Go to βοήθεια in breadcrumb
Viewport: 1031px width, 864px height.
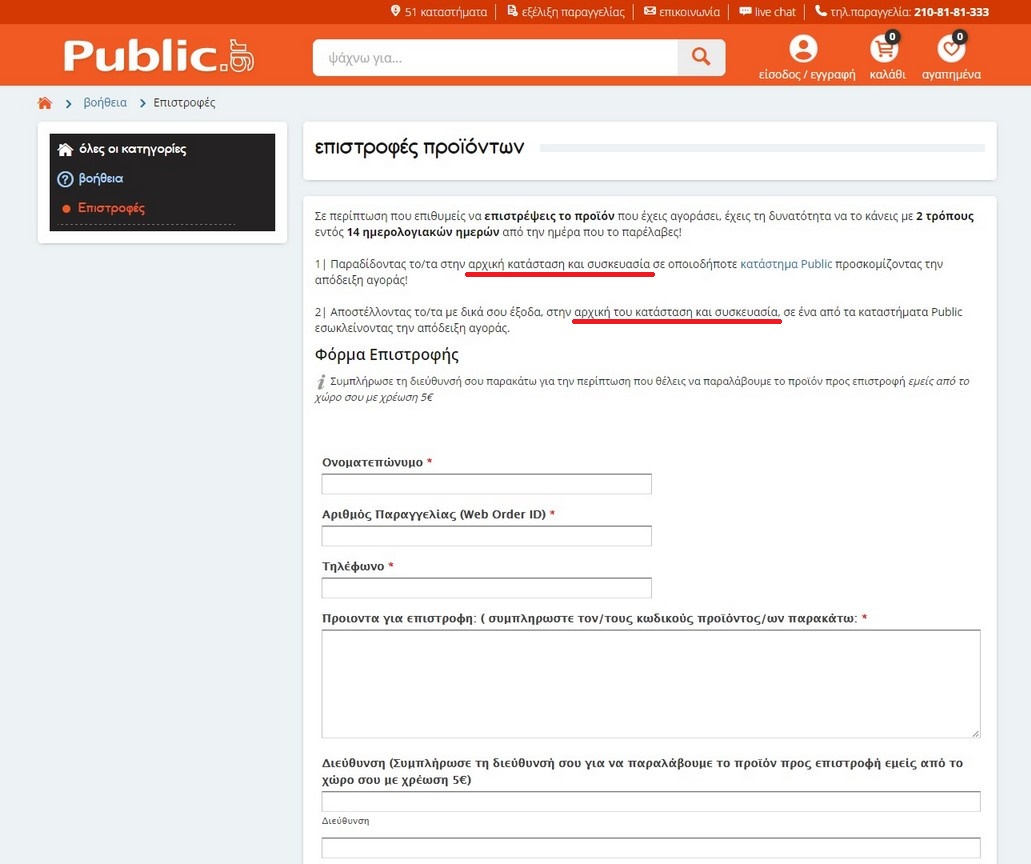[x=105, y=103]
